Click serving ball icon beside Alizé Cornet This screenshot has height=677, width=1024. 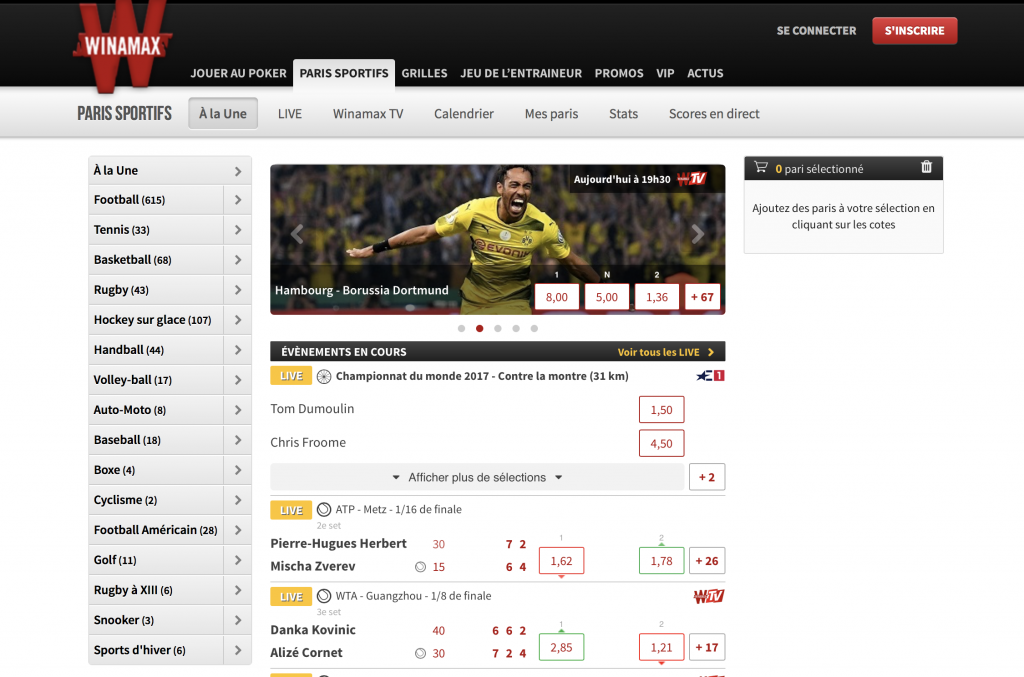421,653
